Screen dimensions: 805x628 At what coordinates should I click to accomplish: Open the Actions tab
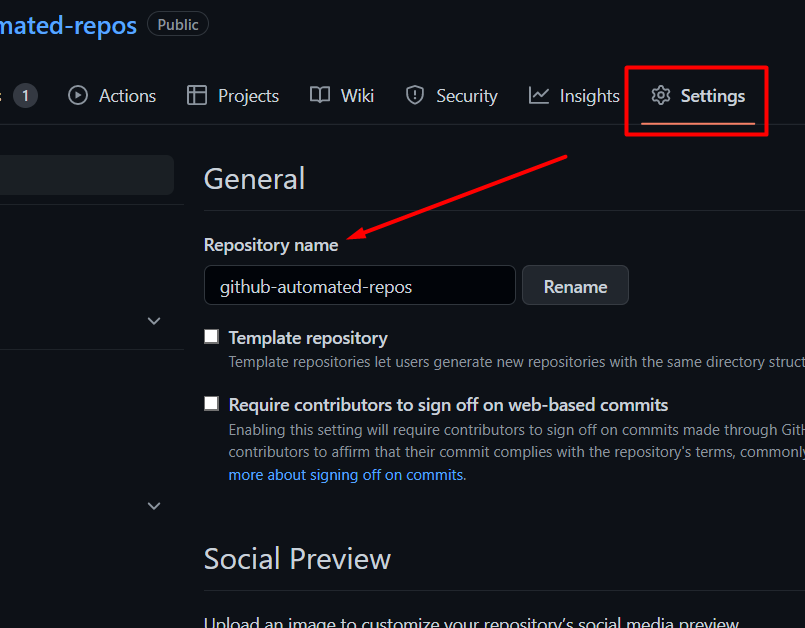(112, 96)
